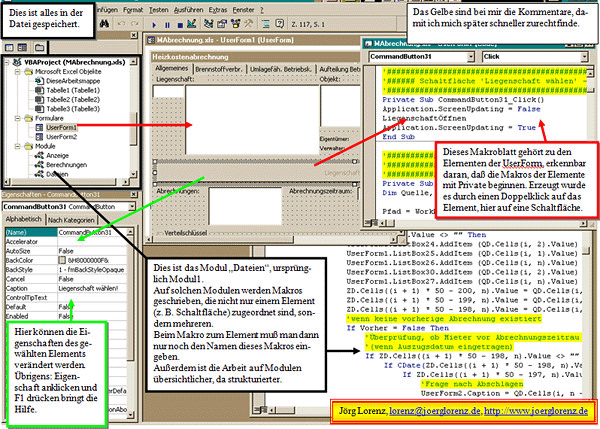Switch to the Nach Kategorien tab
The height and width of the screenshot is (429, 600).
[71, 217]
